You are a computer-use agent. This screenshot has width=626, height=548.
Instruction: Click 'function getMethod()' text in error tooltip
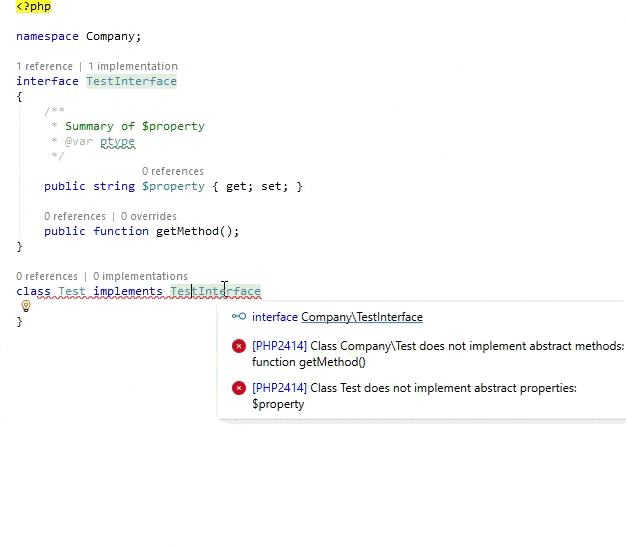pos(309,362)
